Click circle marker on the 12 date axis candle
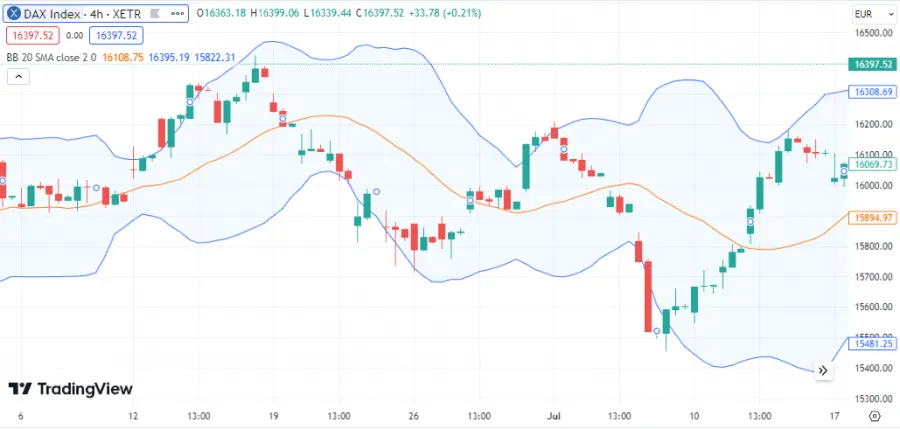 97,188
